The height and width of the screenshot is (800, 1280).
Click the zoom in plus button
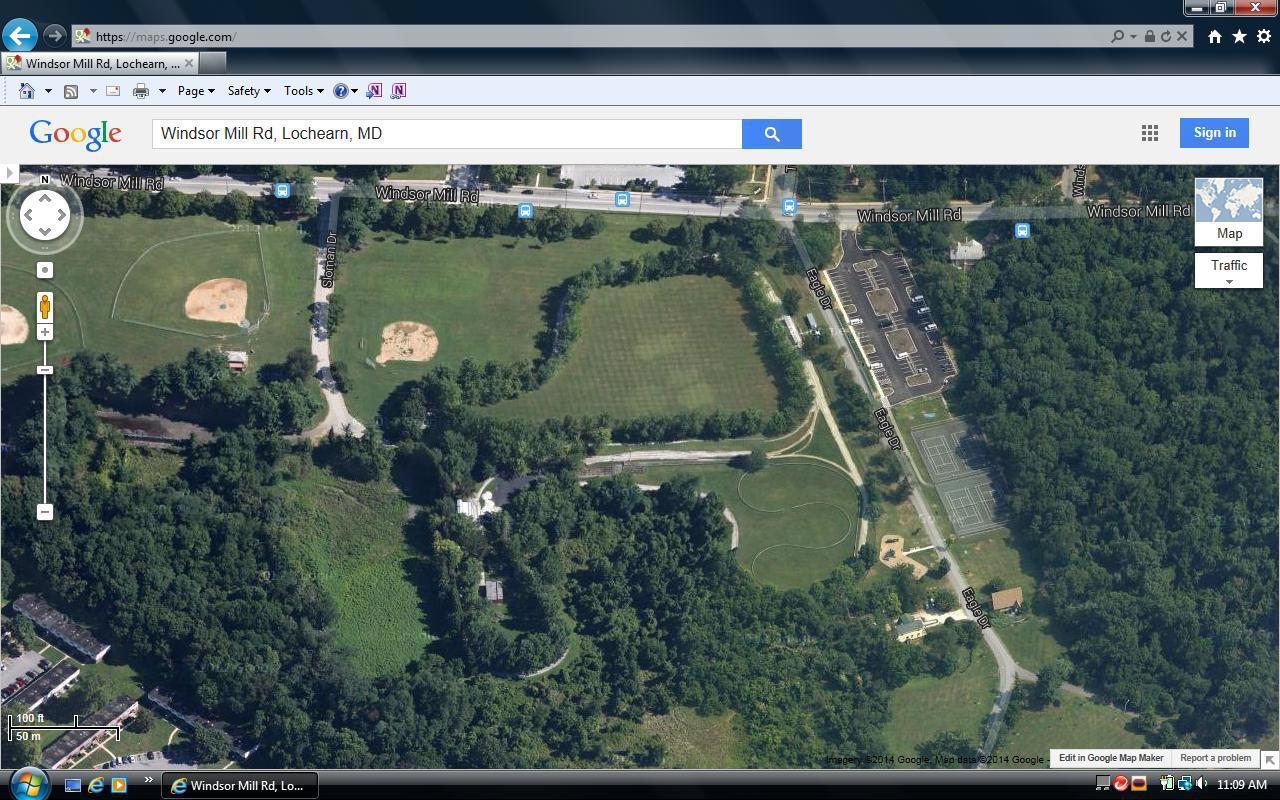45,332
